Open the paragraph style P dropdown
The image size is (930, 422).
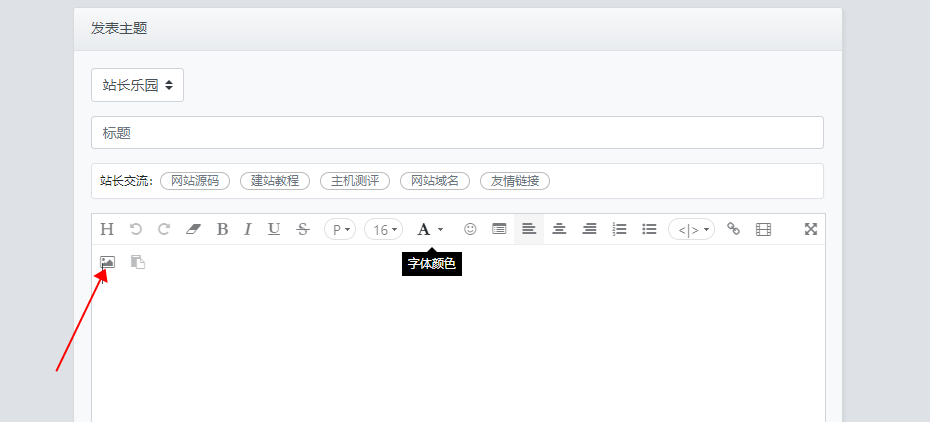point(340,229)
